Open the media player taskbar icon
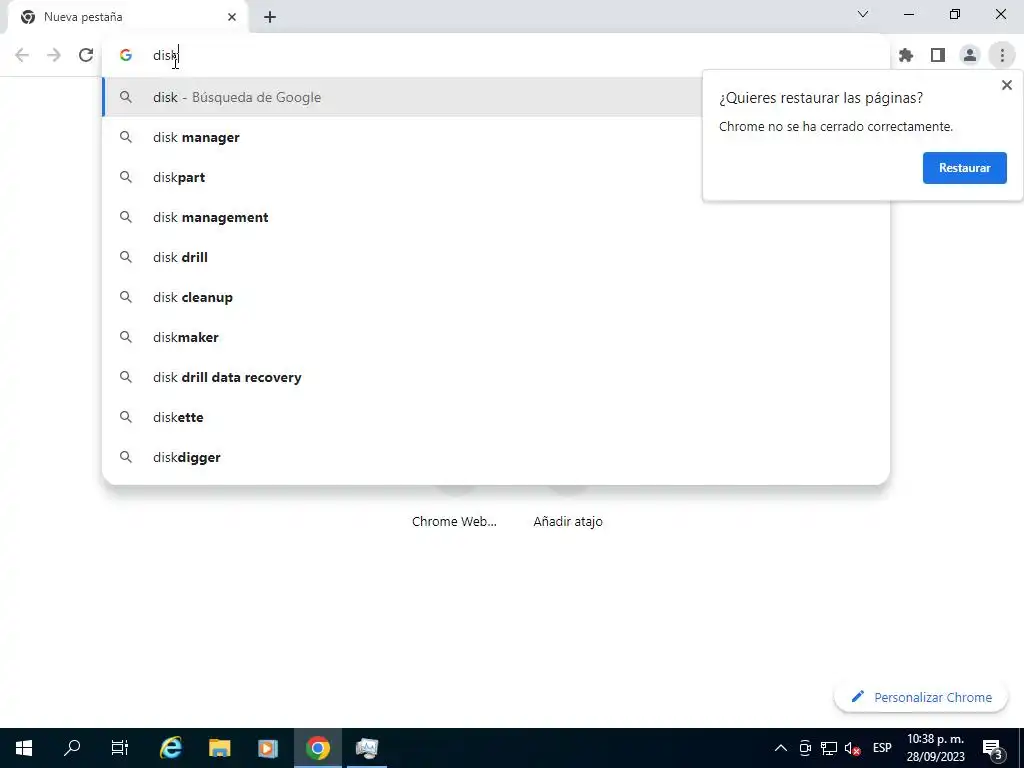Screen dimensions: 1024x768 pos(268,748)
